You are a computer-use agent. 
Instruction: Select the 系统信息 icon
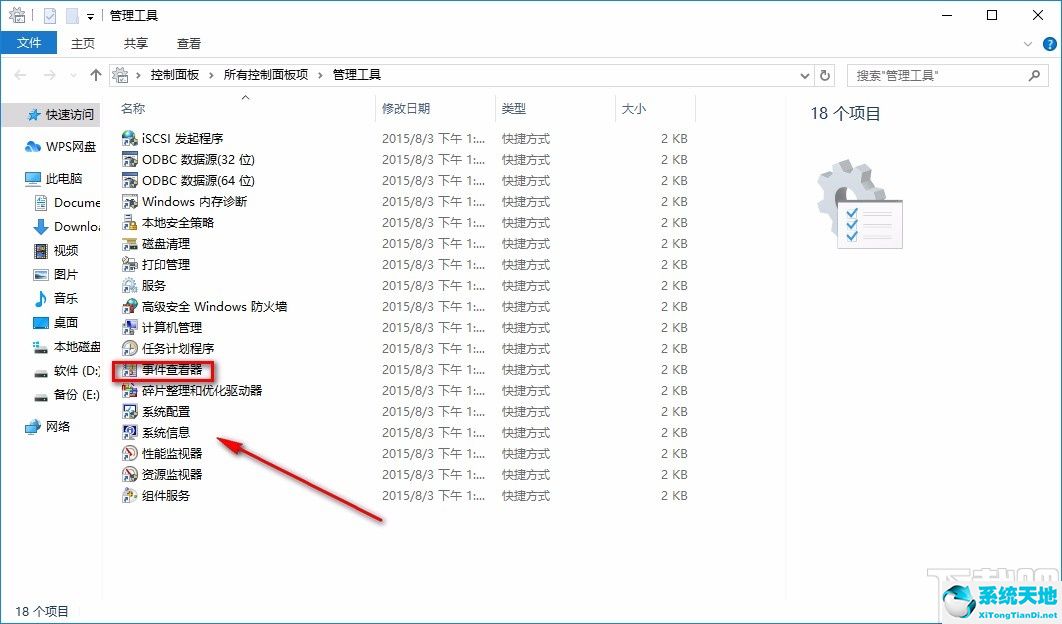click(129, 432)
